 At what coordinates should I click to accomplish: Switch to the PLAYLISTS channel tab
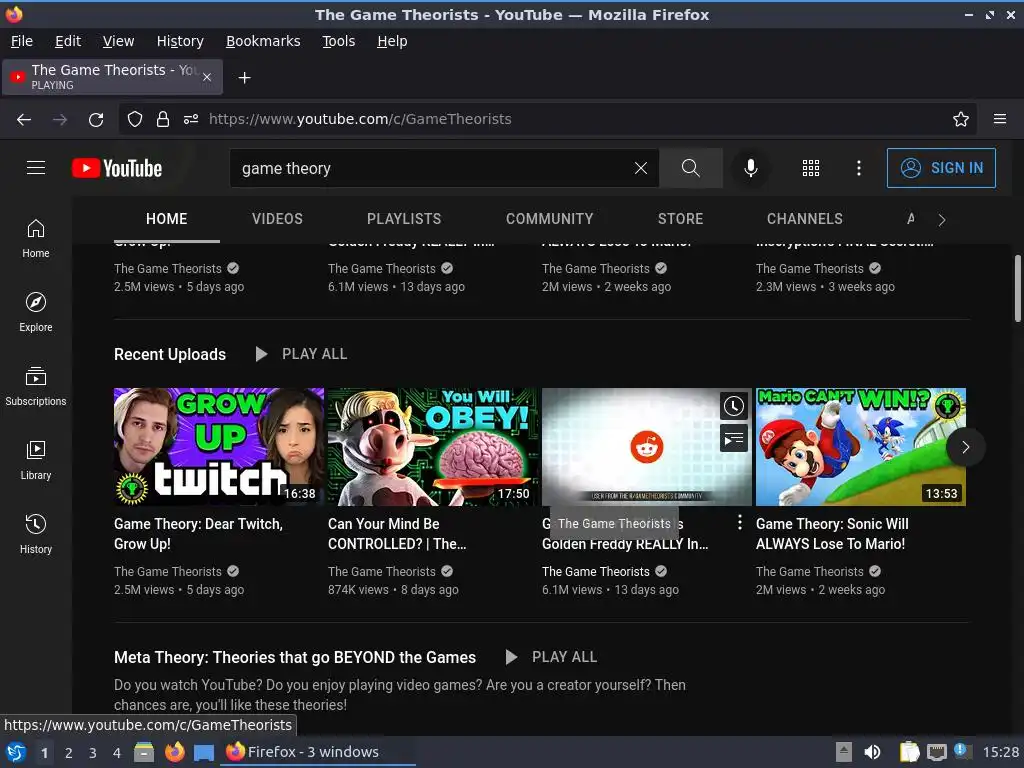click(404, 219)
